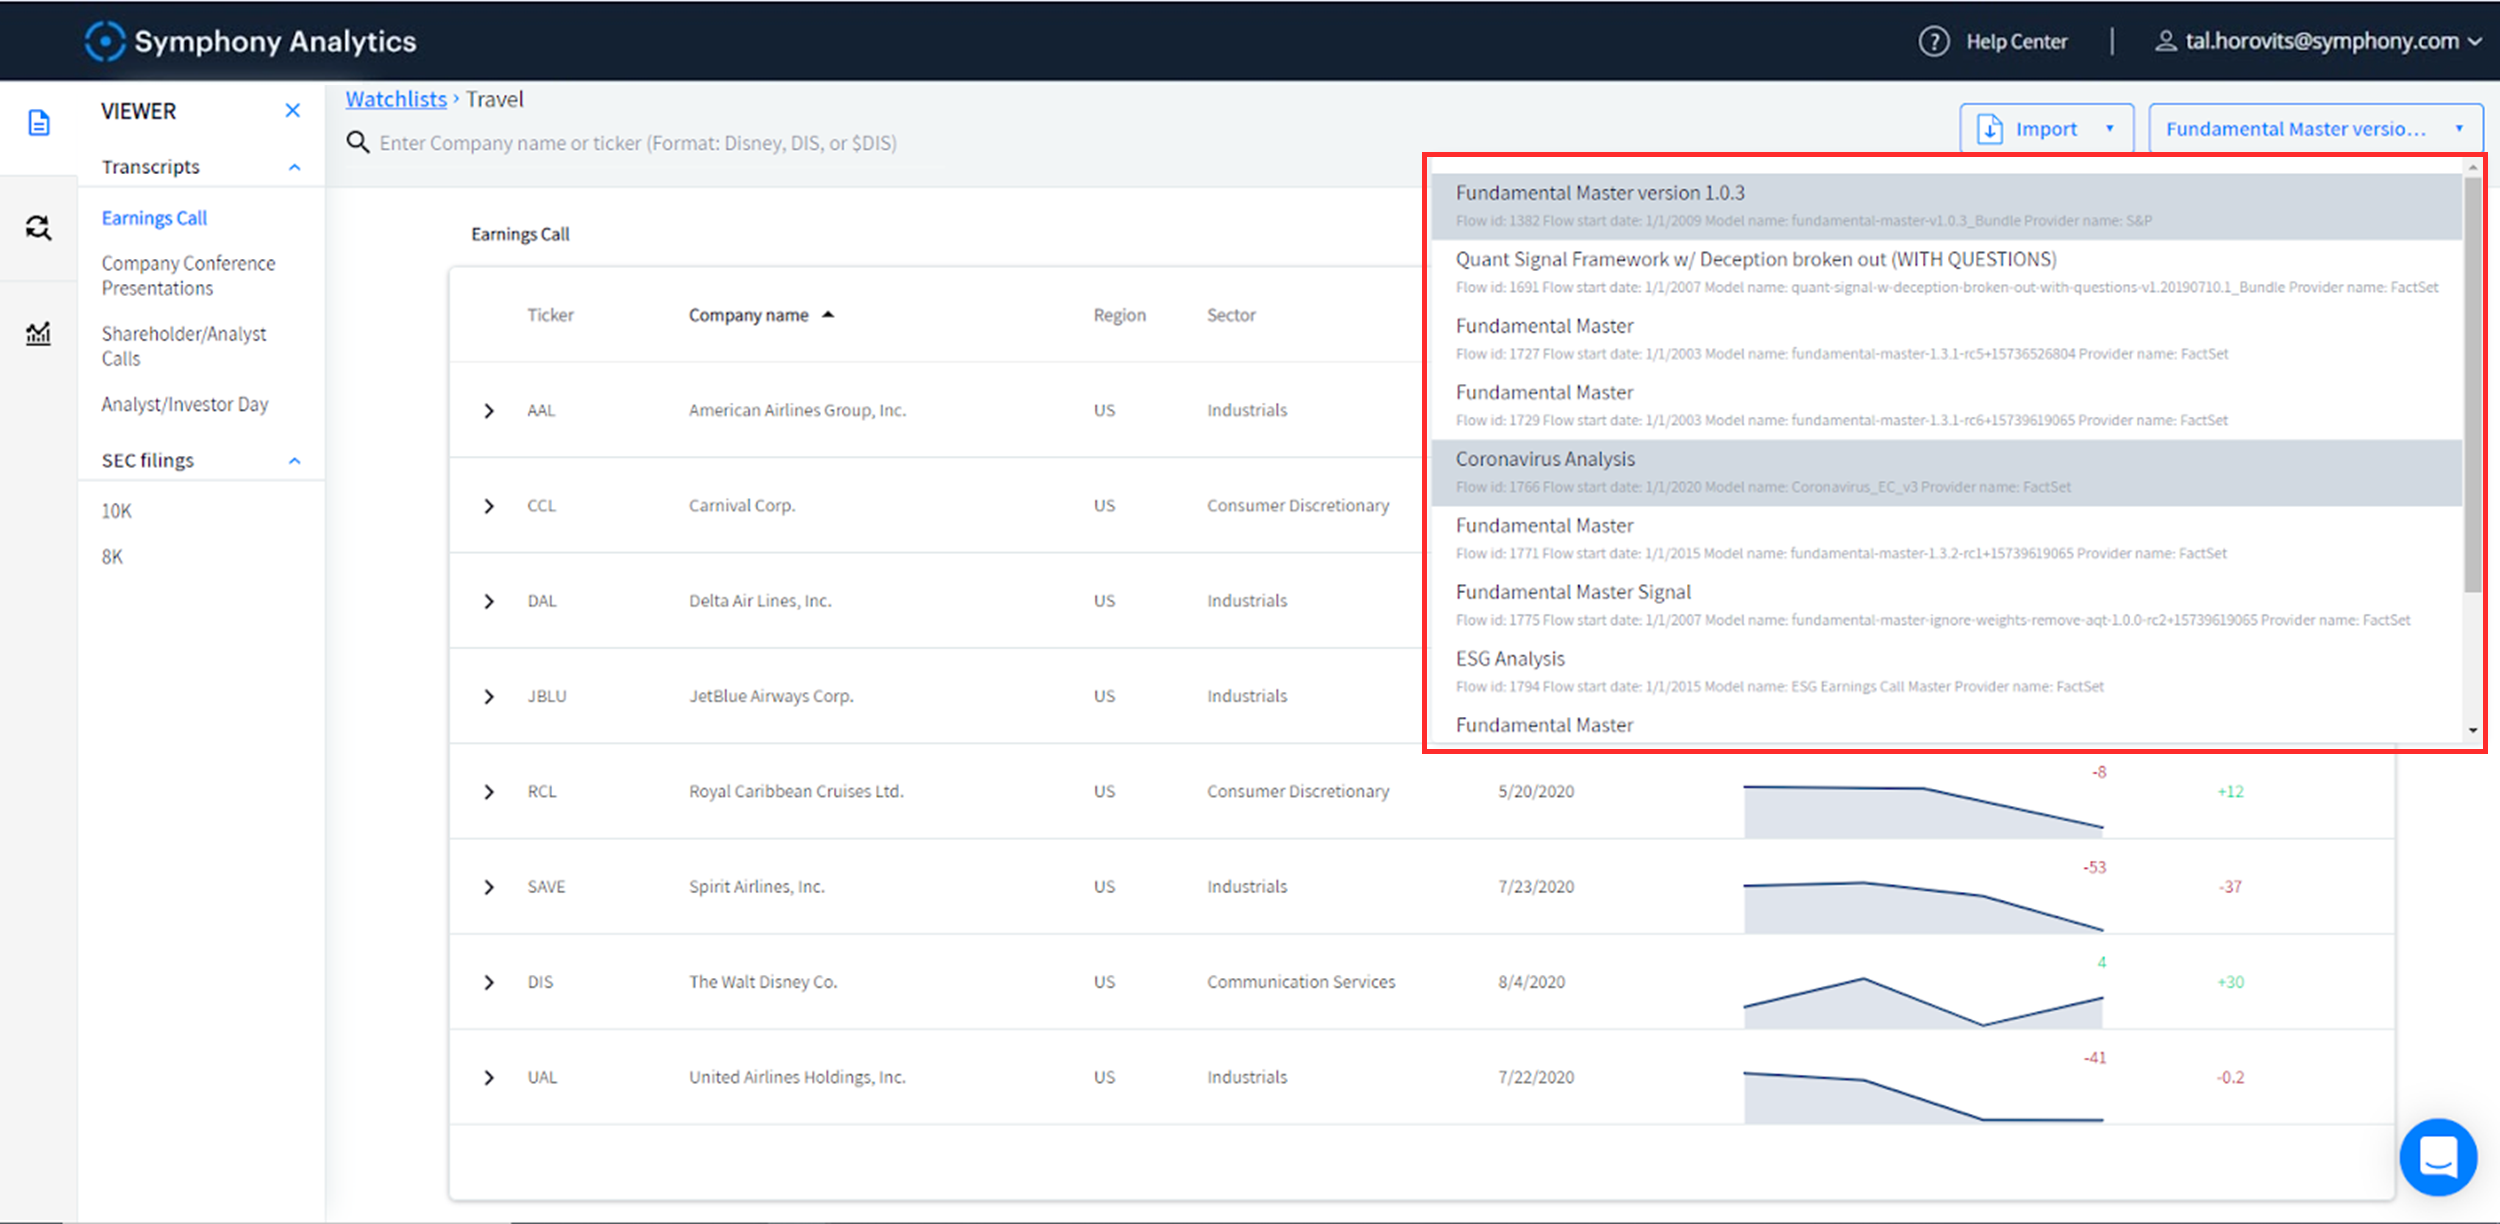Click American Airlines Group, Inc. name

(x=797, y=410)
